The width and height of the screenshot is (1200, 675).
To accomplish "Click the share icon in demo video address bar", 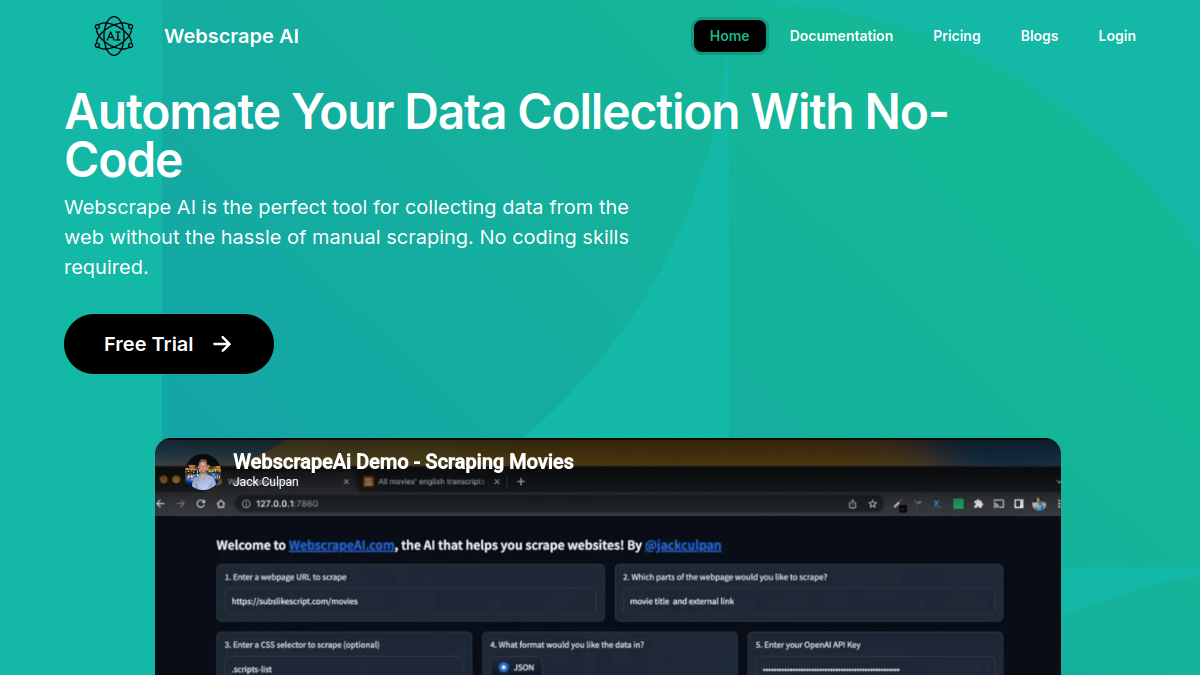I will pyautogui.click(x=852, y=504).
